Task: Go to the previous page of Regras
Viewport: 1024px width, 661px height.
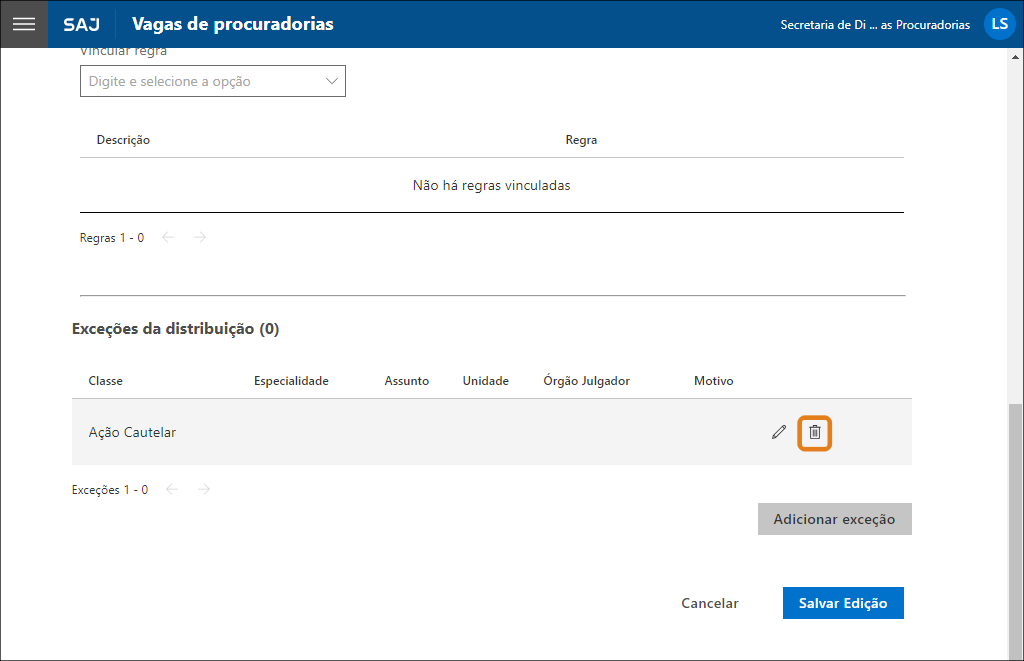Action: point(167,237)
